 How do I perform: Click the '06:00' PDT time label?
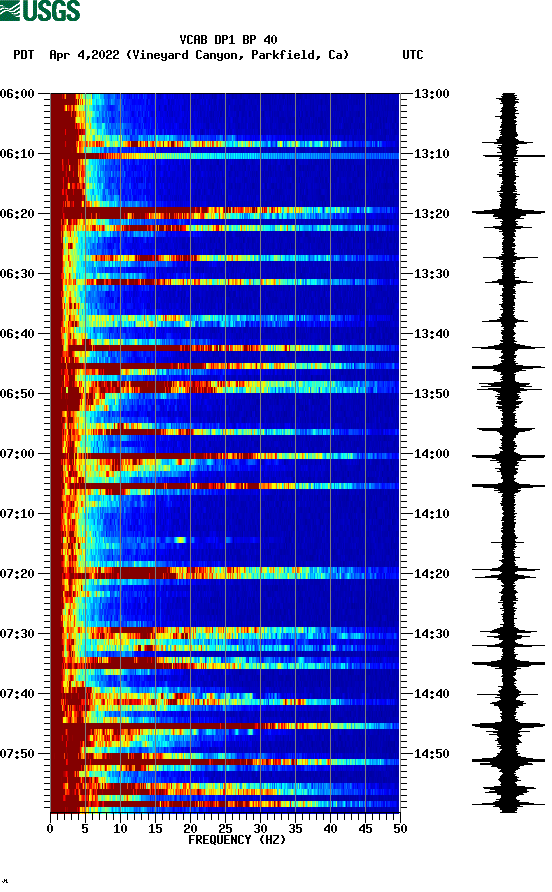(18, 94)
